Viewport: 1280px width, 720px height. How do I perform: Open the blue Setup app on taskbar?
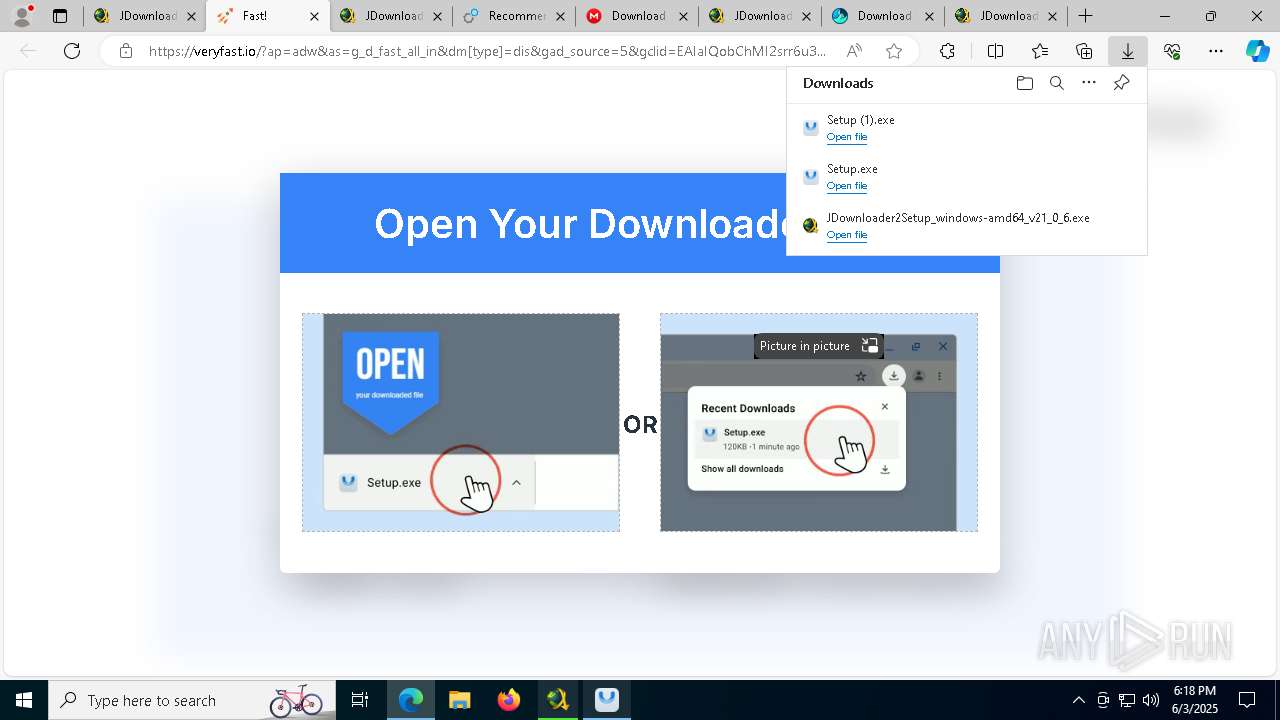pos(607,700)
